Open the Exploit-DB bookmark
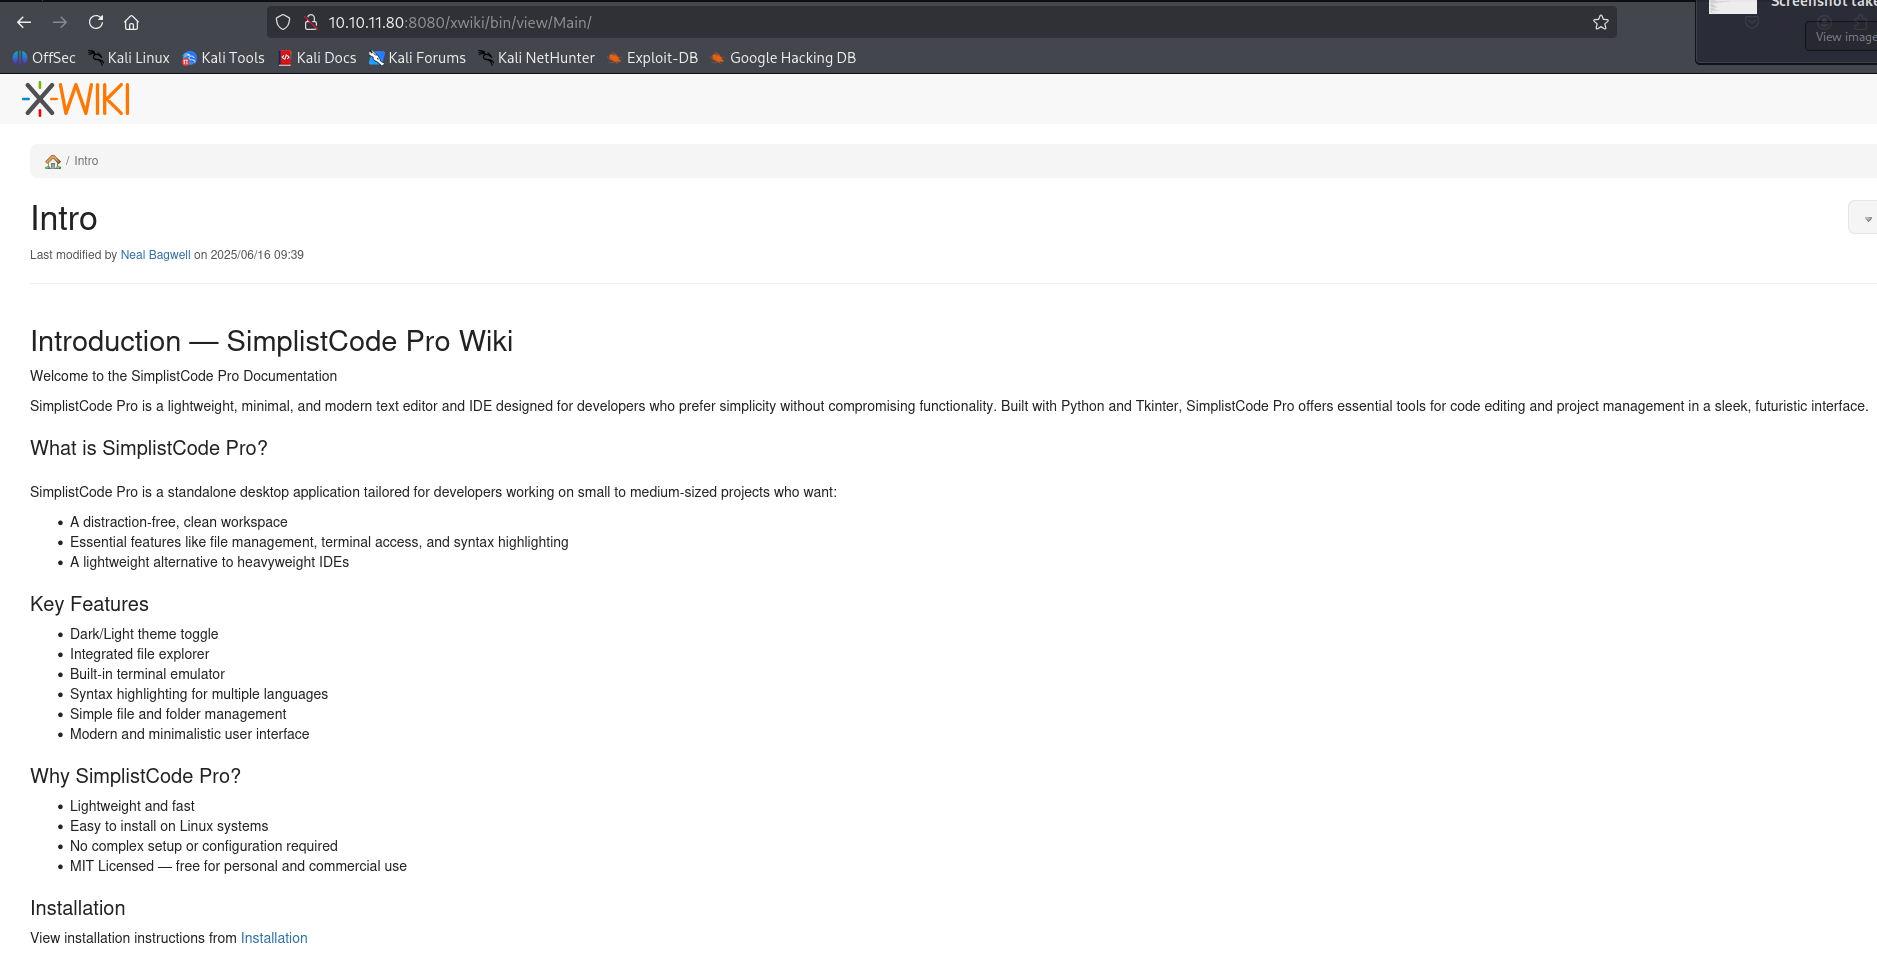The width and height of the screenshot is (1877, 954). [653, 58]
